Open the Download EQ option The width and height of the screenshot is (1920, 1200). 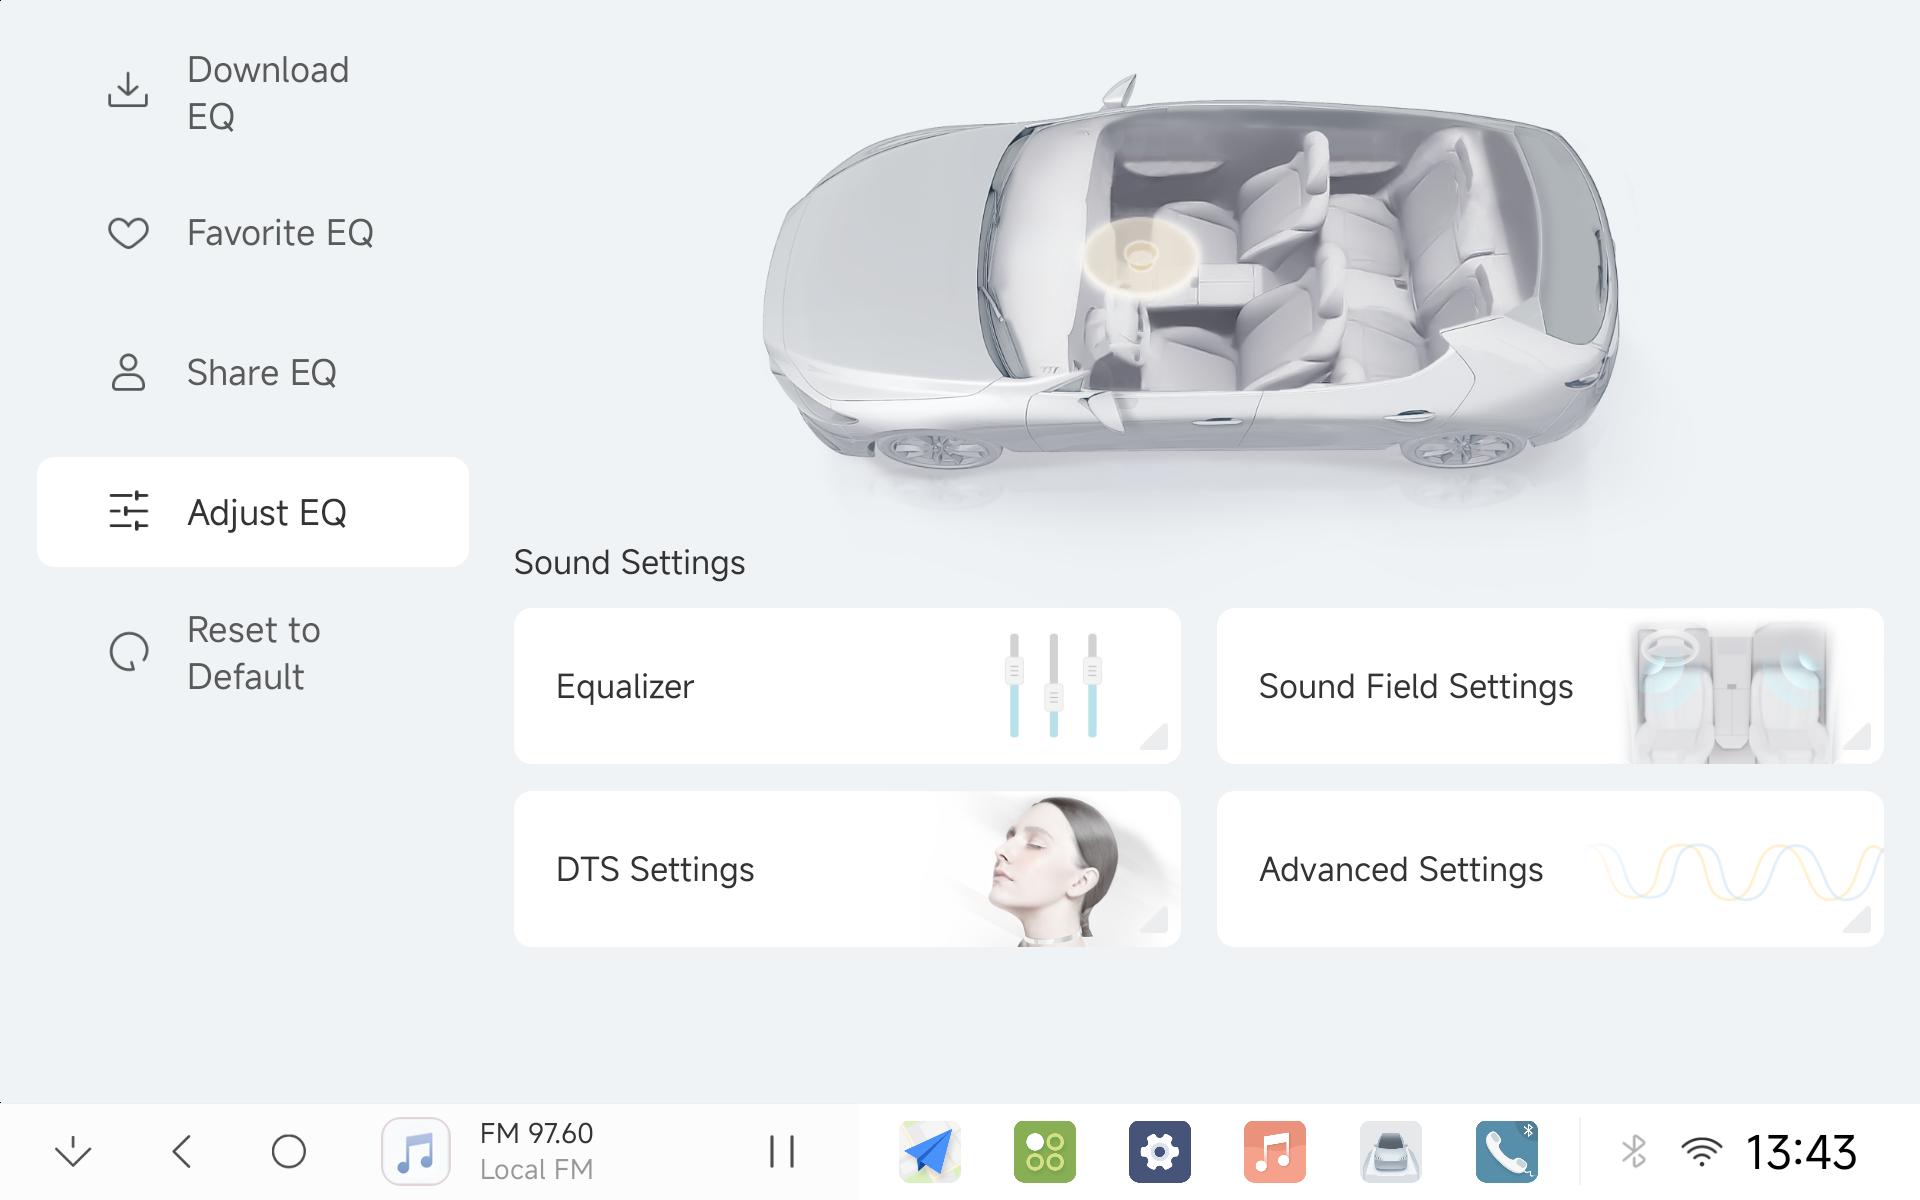(252, 93)
